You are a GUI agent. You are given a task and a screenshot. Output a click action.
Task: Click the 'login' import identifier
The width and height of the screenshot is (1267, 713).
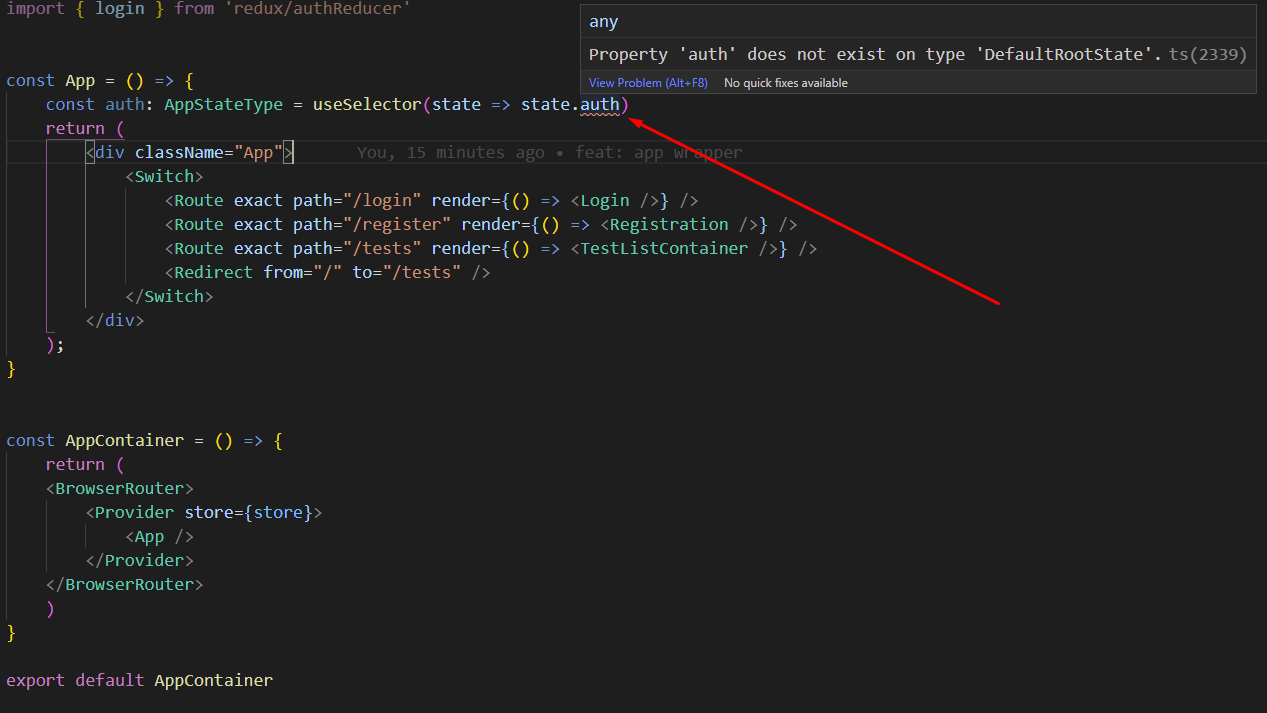point(120,9)
